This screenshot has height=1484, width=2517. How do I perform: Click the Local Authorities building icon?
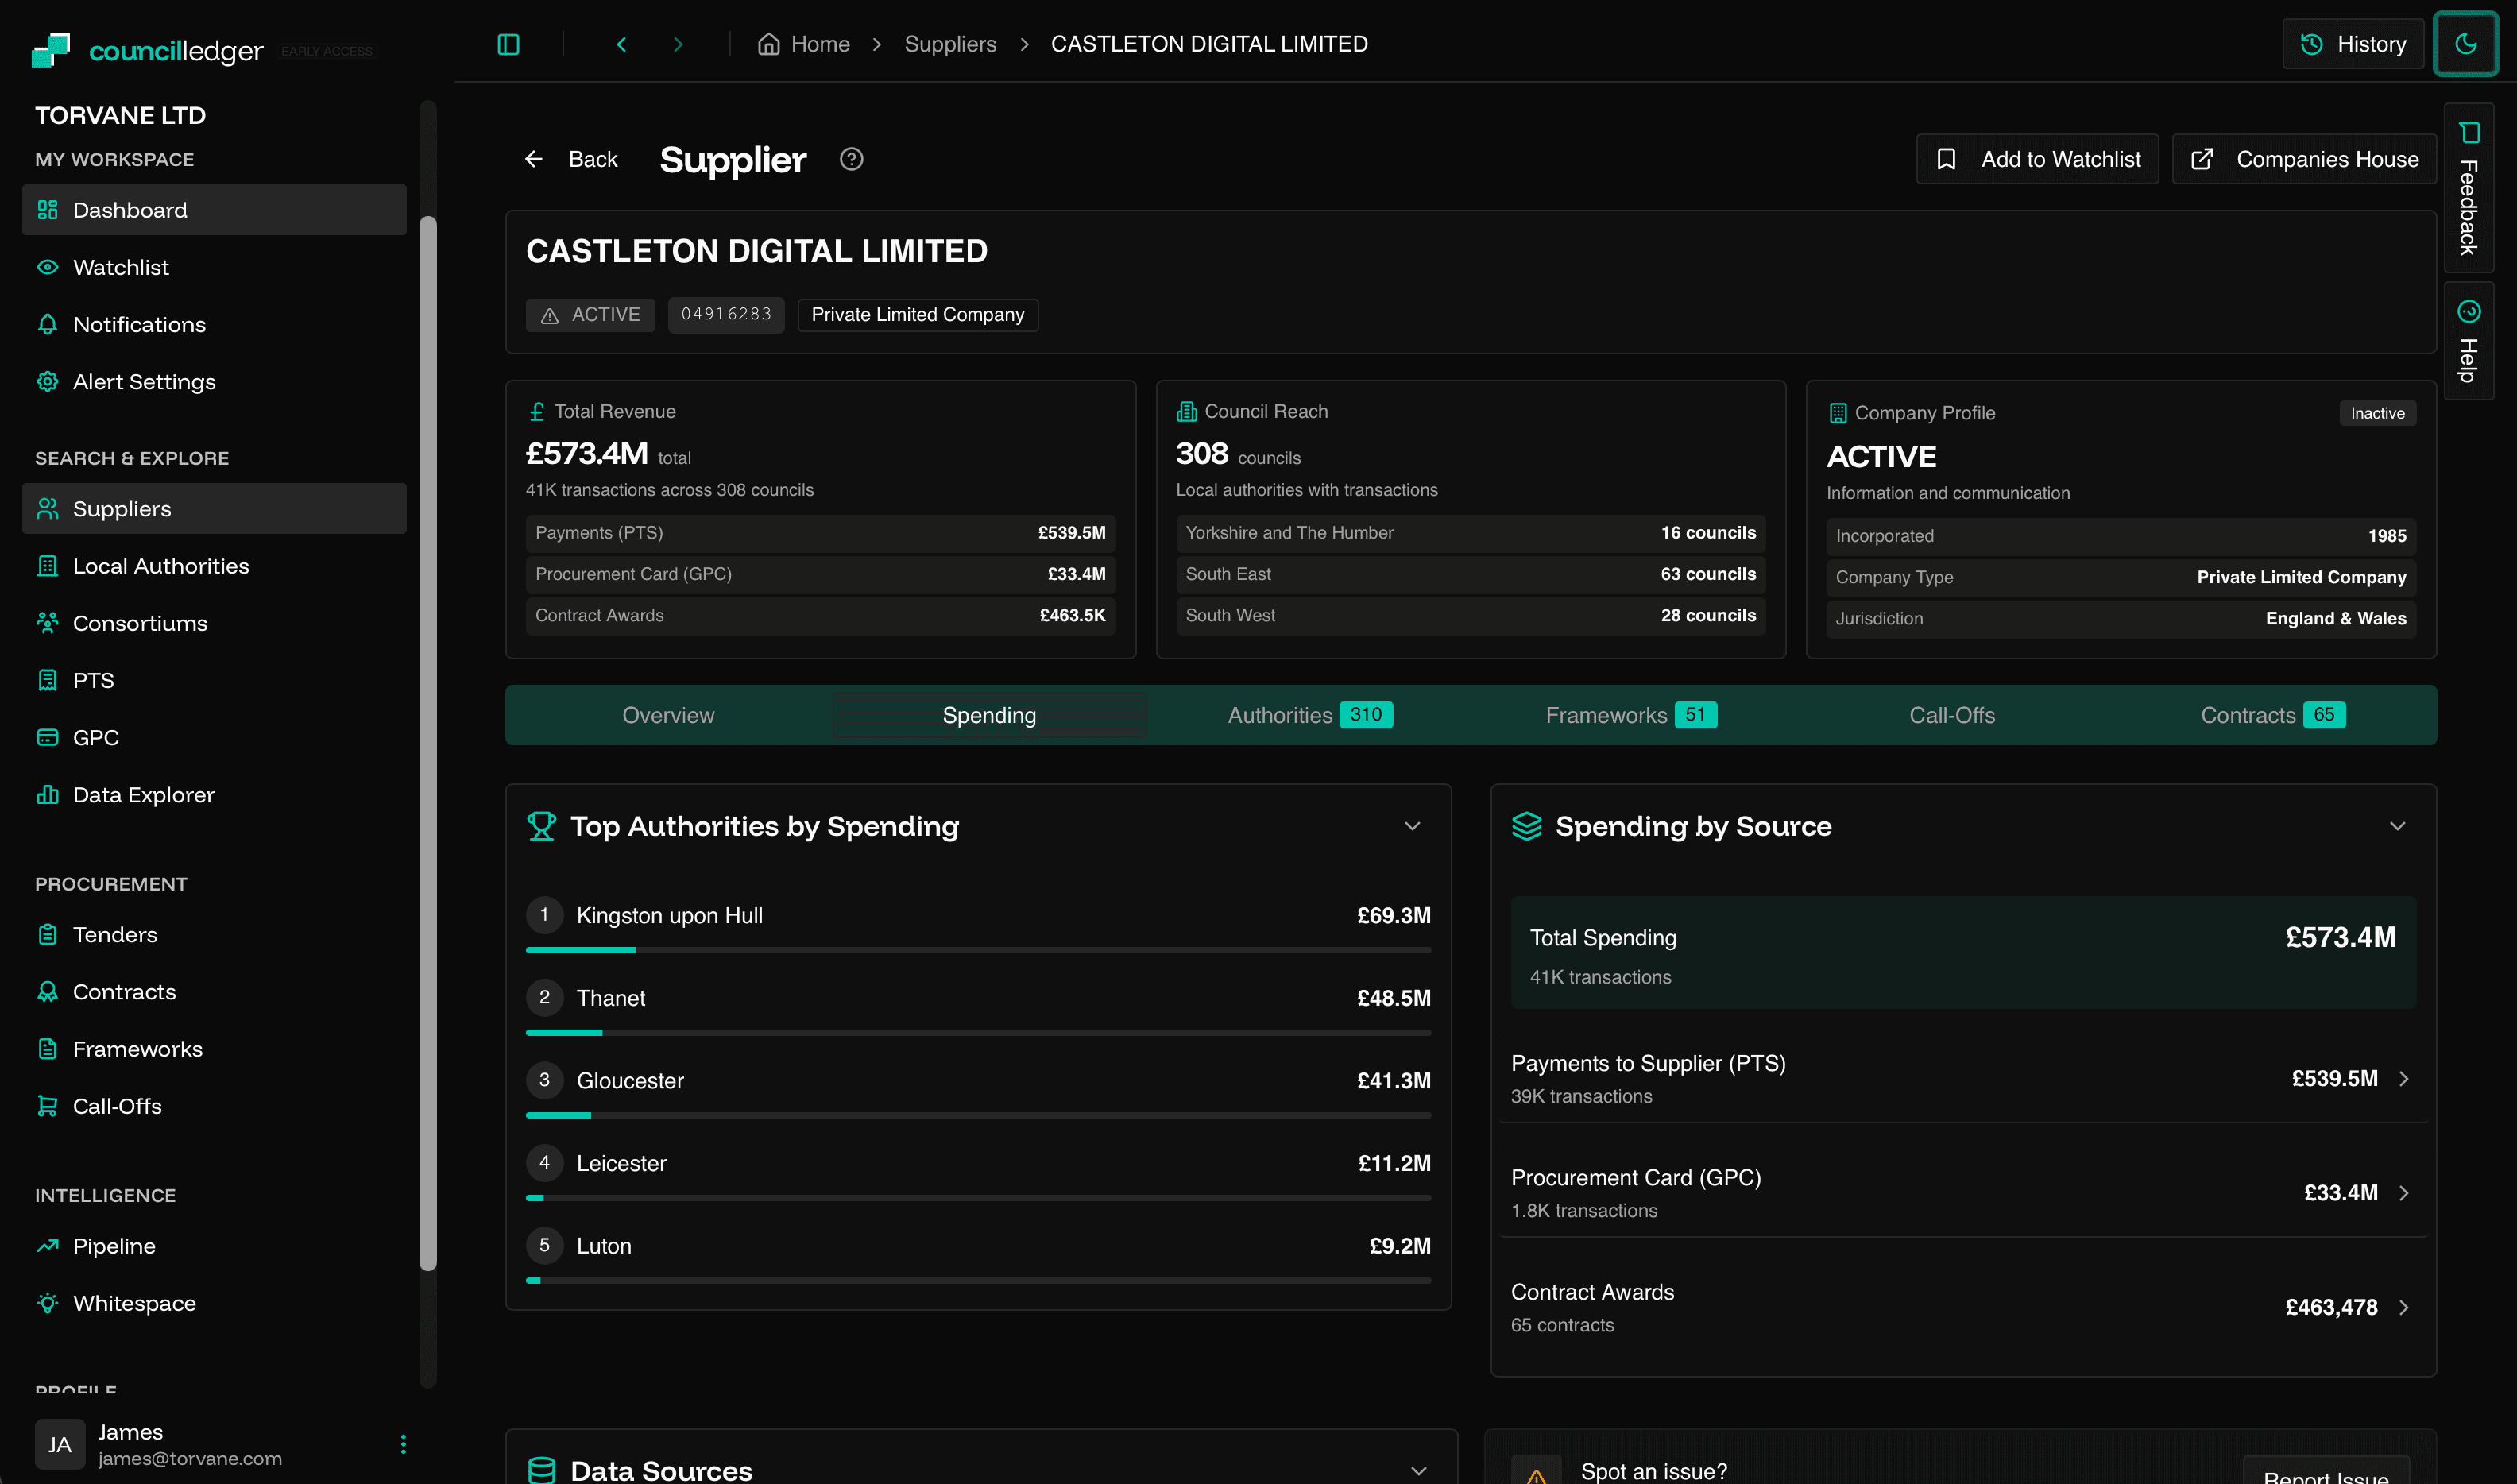(x=47, y=566)
